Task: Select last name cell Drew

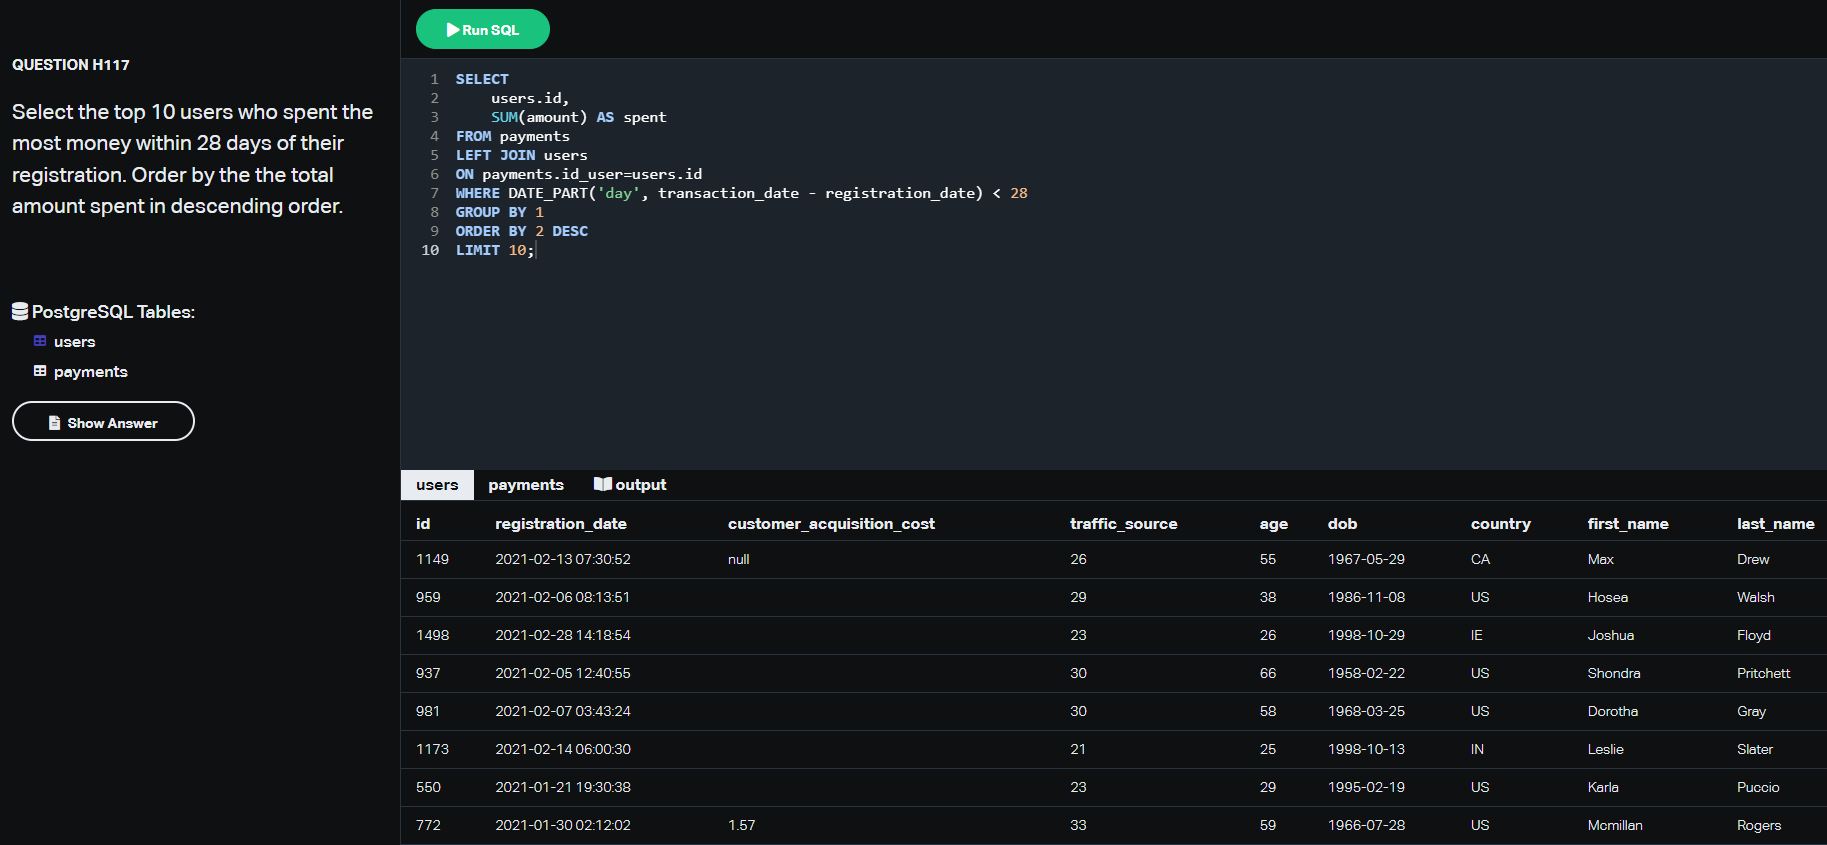Action: click(x=1753, y=559)
